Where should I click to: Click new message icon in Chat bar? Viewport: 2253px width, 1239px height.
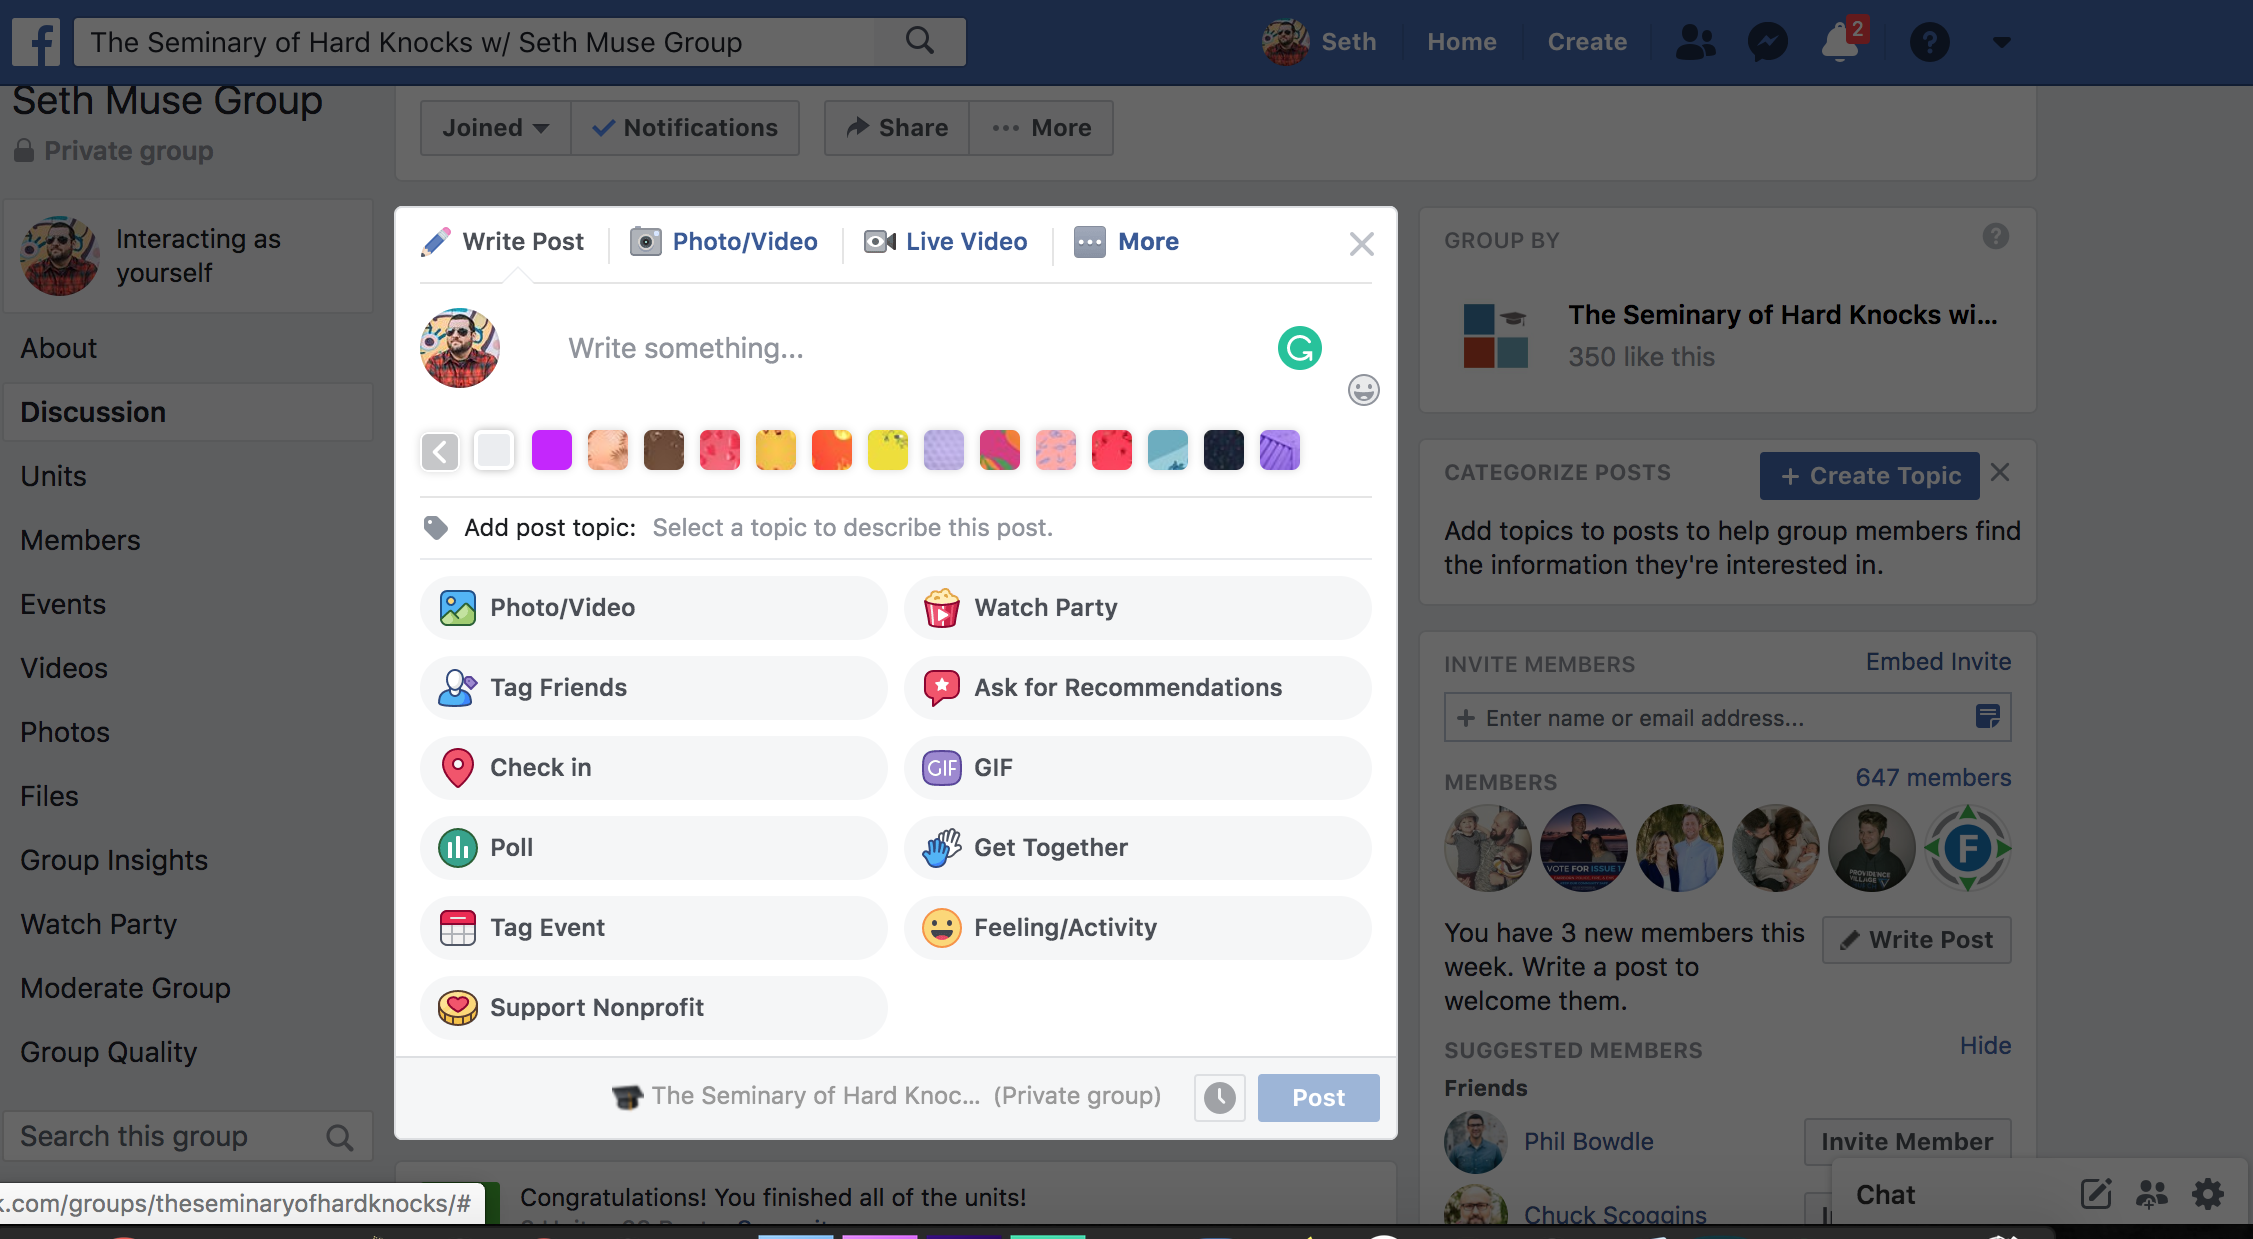coord(2096,1194)
